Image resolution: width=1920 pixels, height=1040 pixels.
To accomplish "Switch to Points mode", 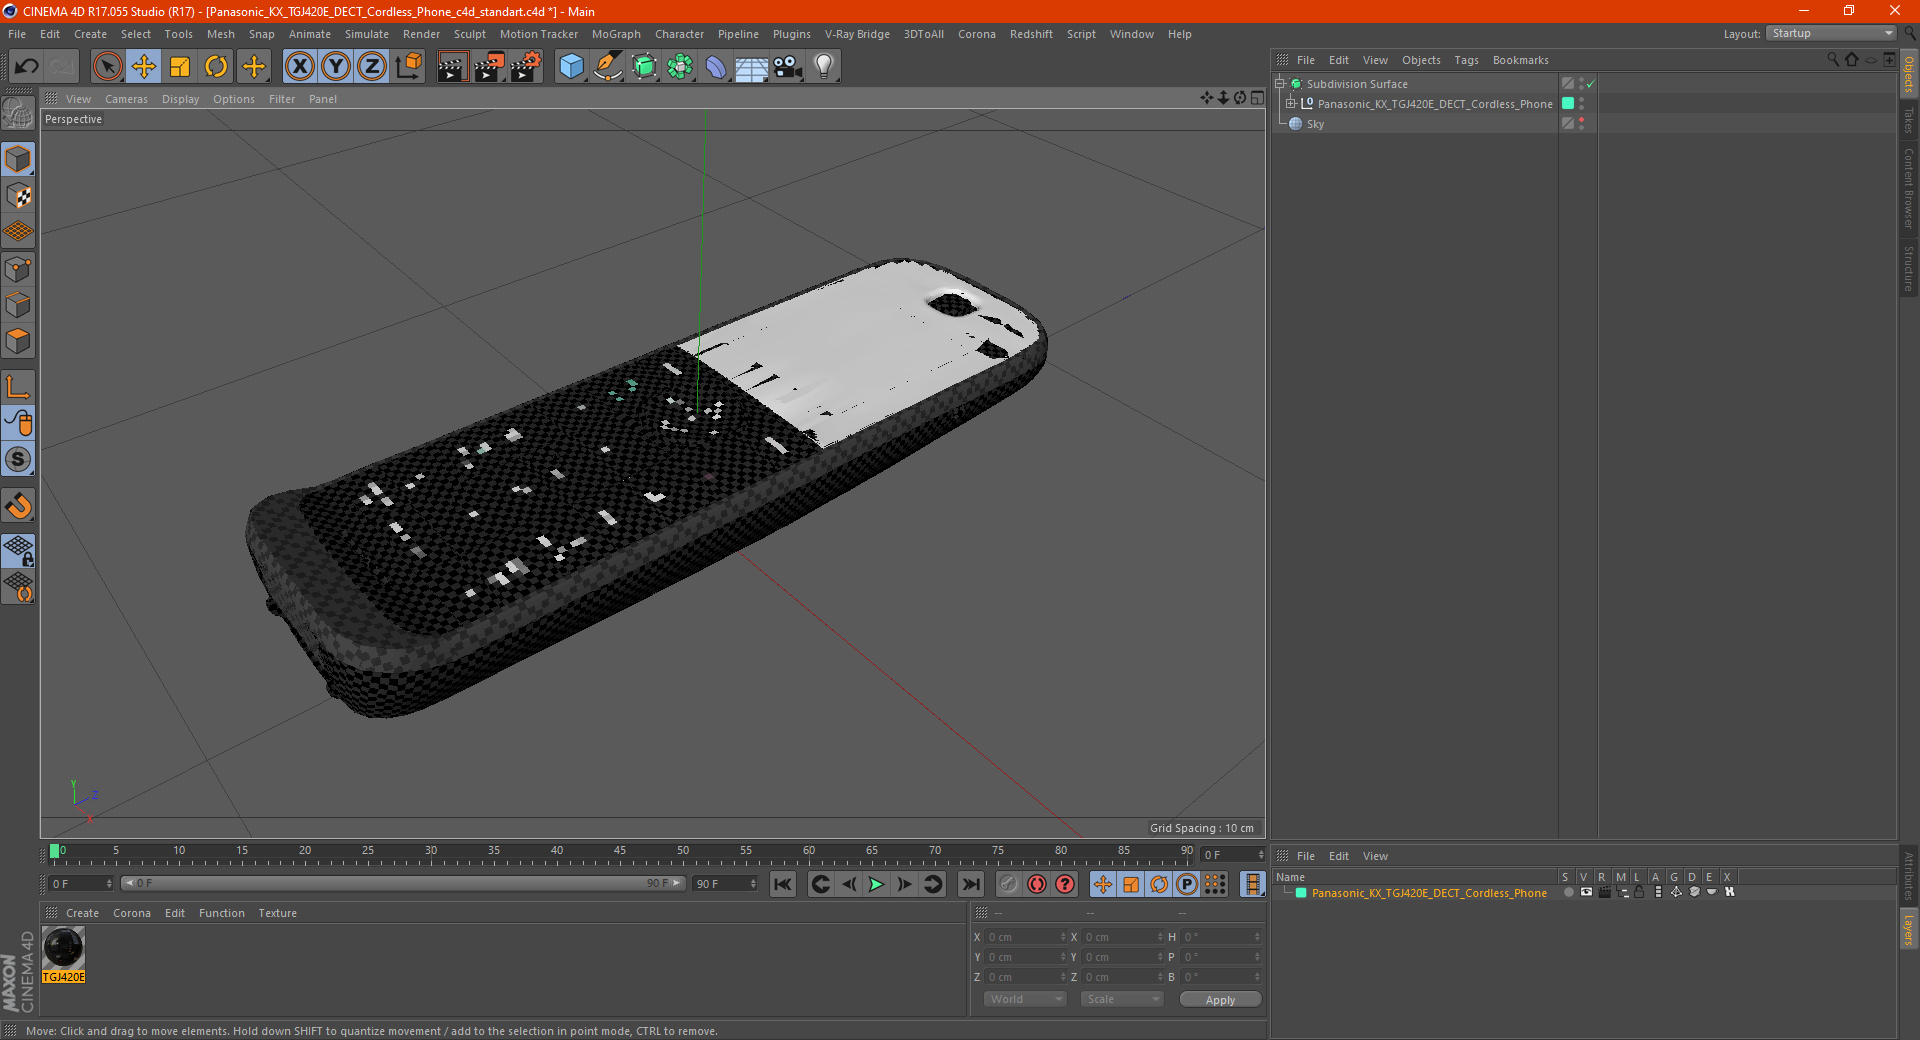I will pyautogui.click(x=18, y=268).
